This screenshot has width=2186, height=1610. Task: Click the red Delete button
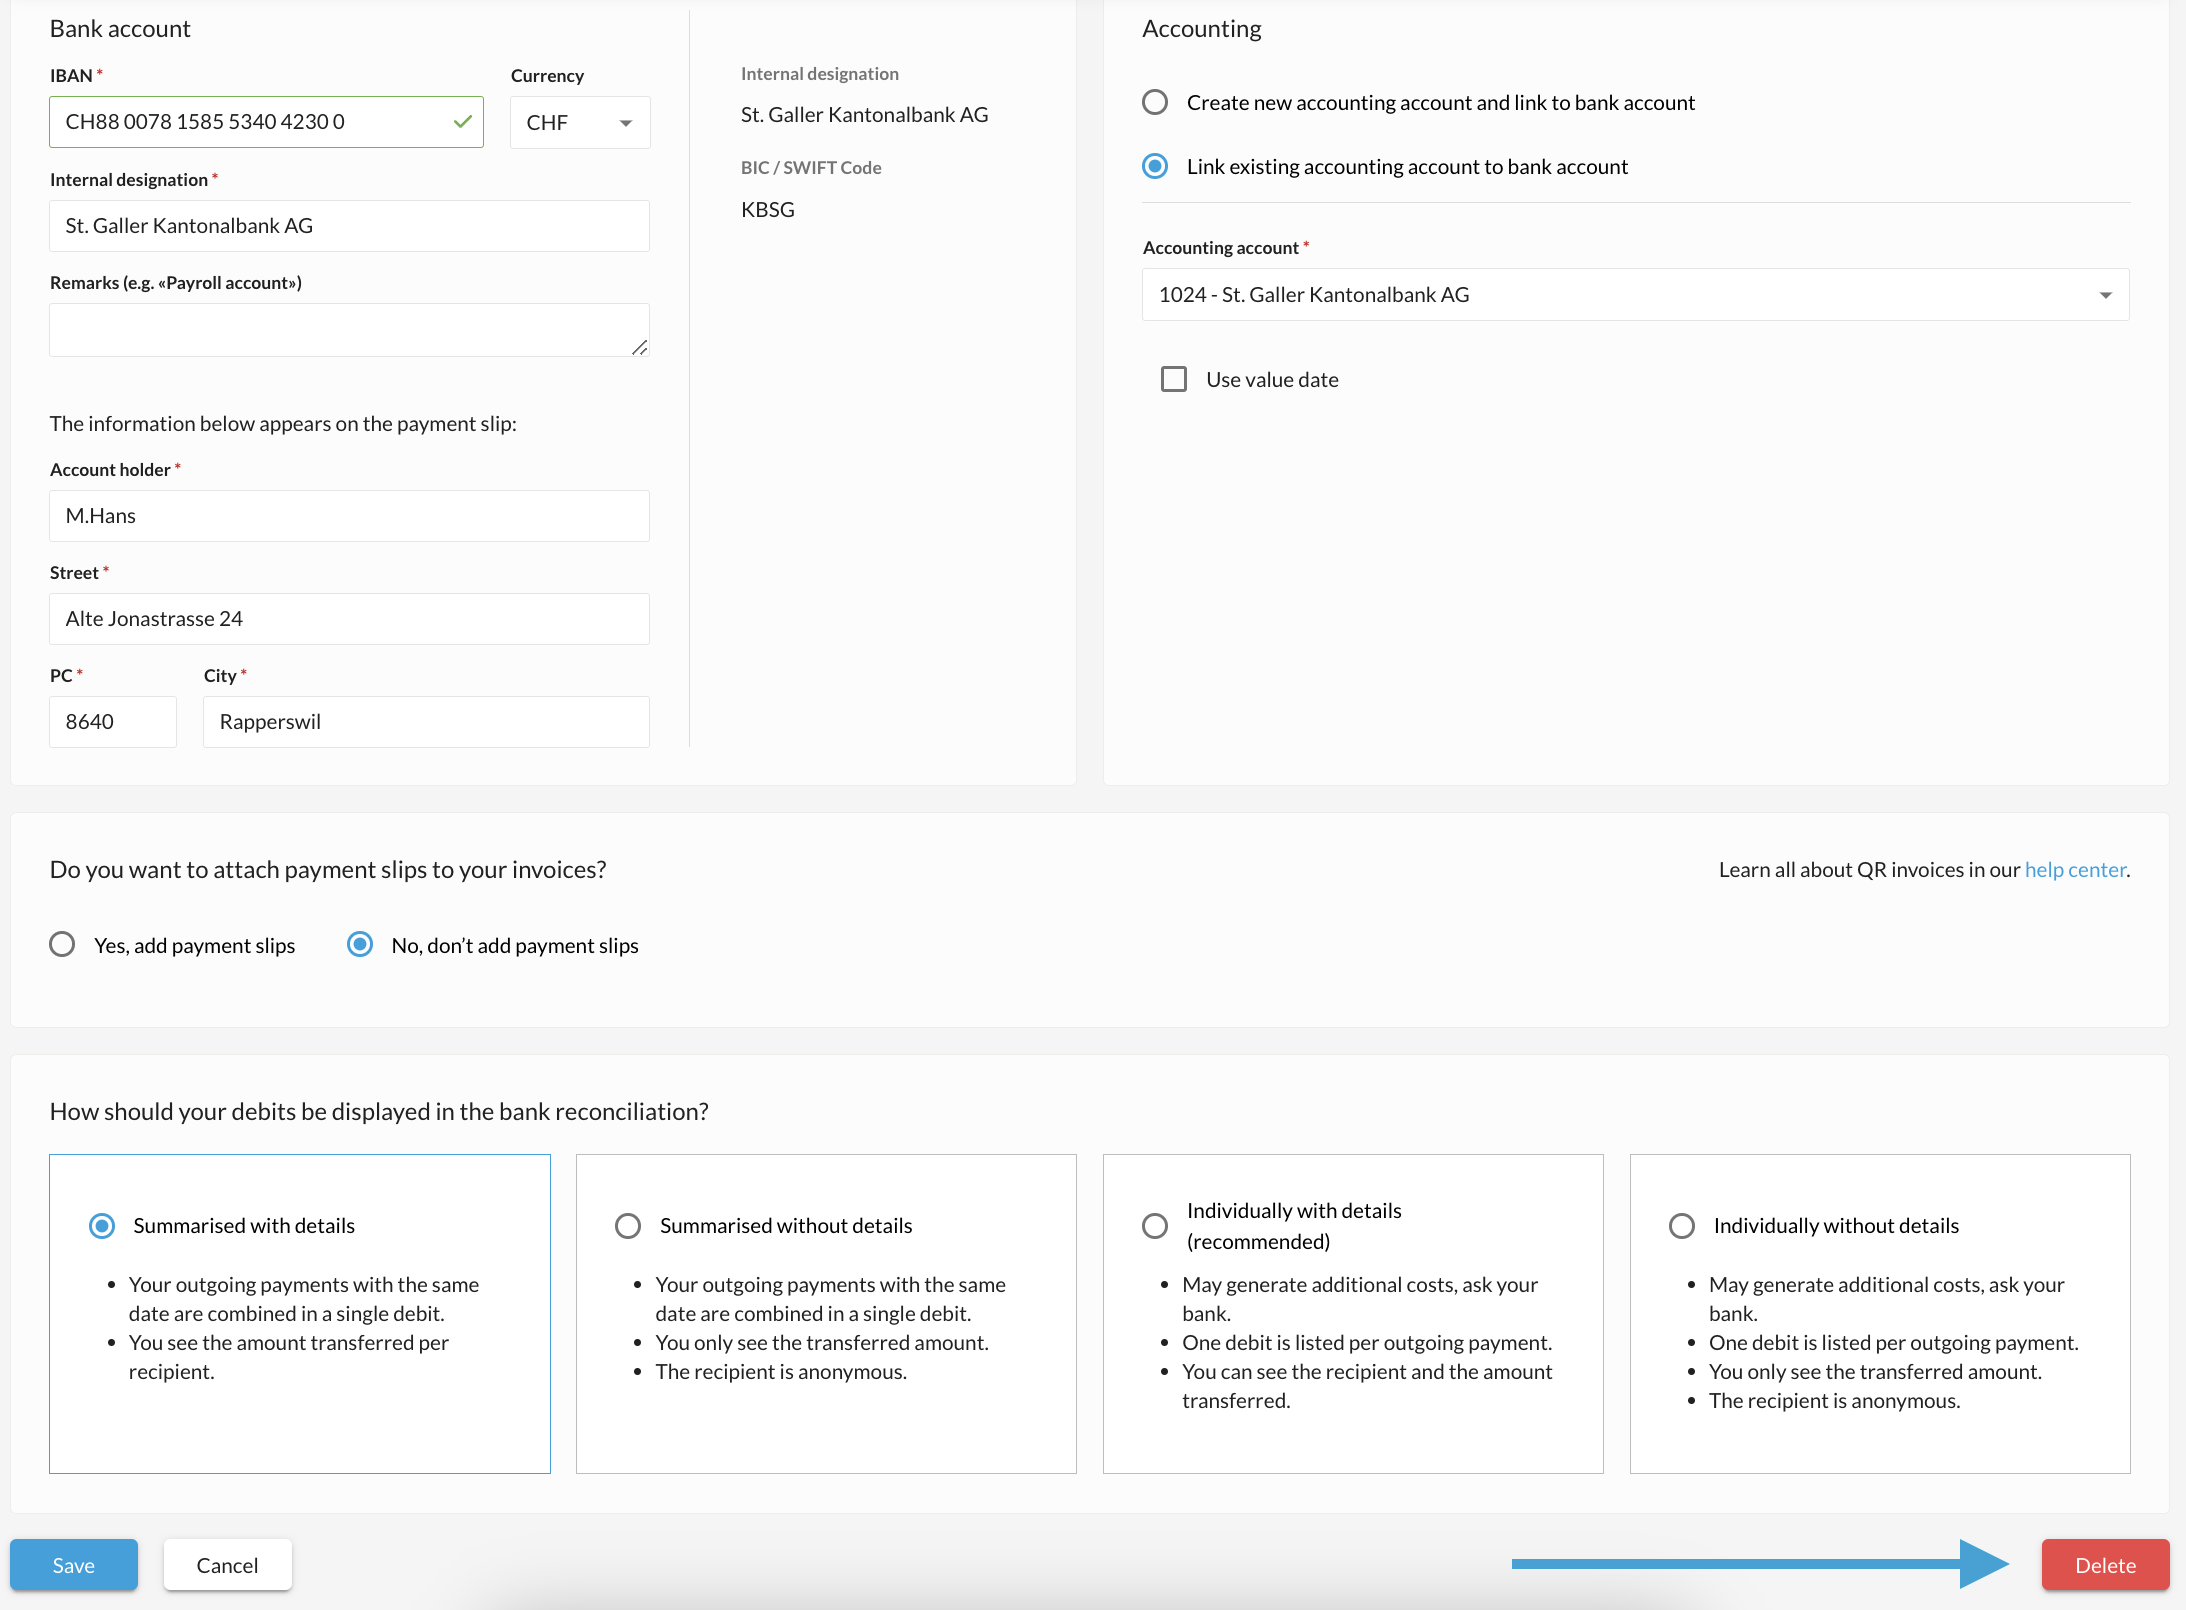click(2106, 1565)
